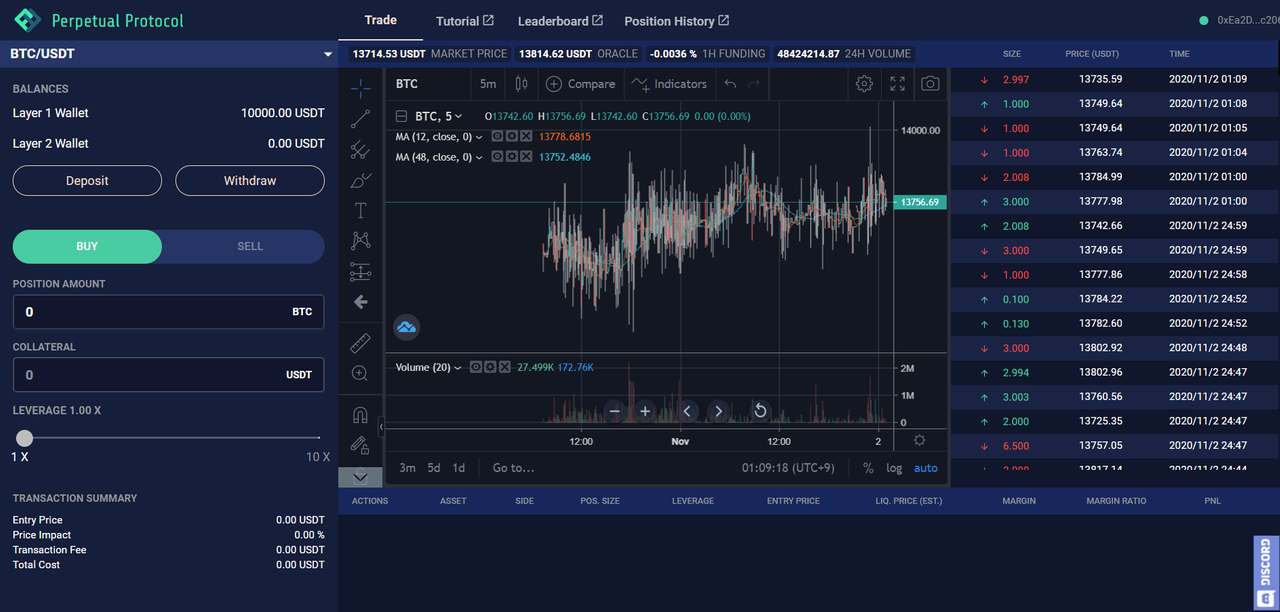Viewport: 1280px width, 612px height.
Task: Open settings for MA 12 indicator
Action: tap(511, 136)
